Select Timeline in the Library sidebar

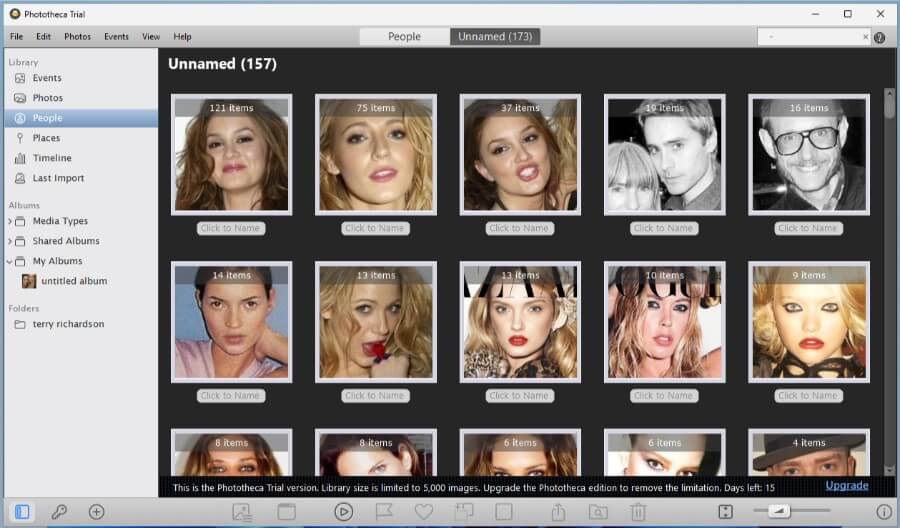[52, 158]
